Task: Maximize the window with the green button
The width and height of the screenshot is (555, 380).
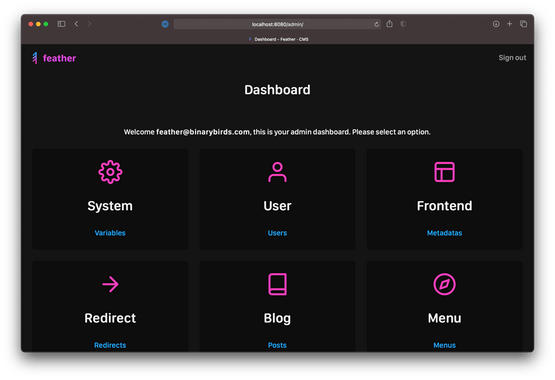Action: (46, 24)
